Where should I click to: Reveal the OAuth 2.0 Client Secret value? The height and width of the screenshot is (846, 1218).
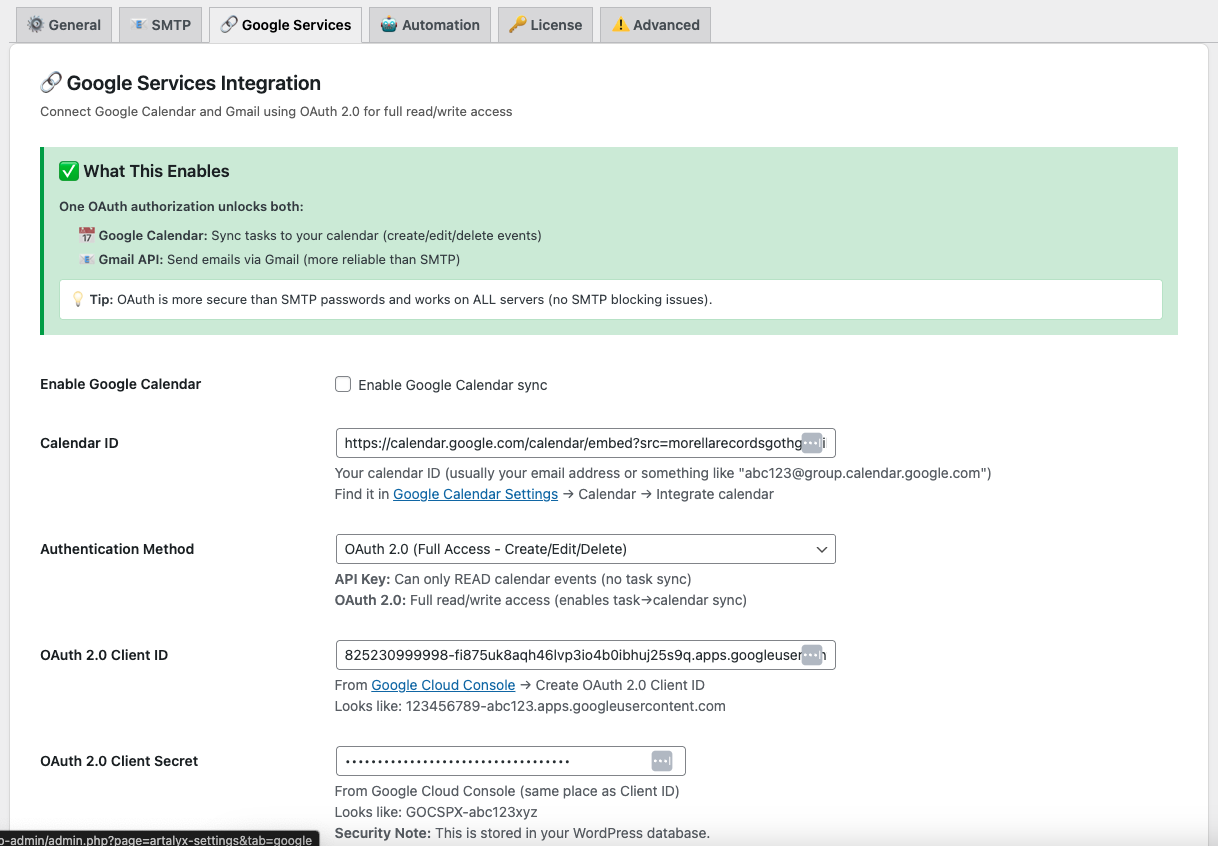point(661,760)
